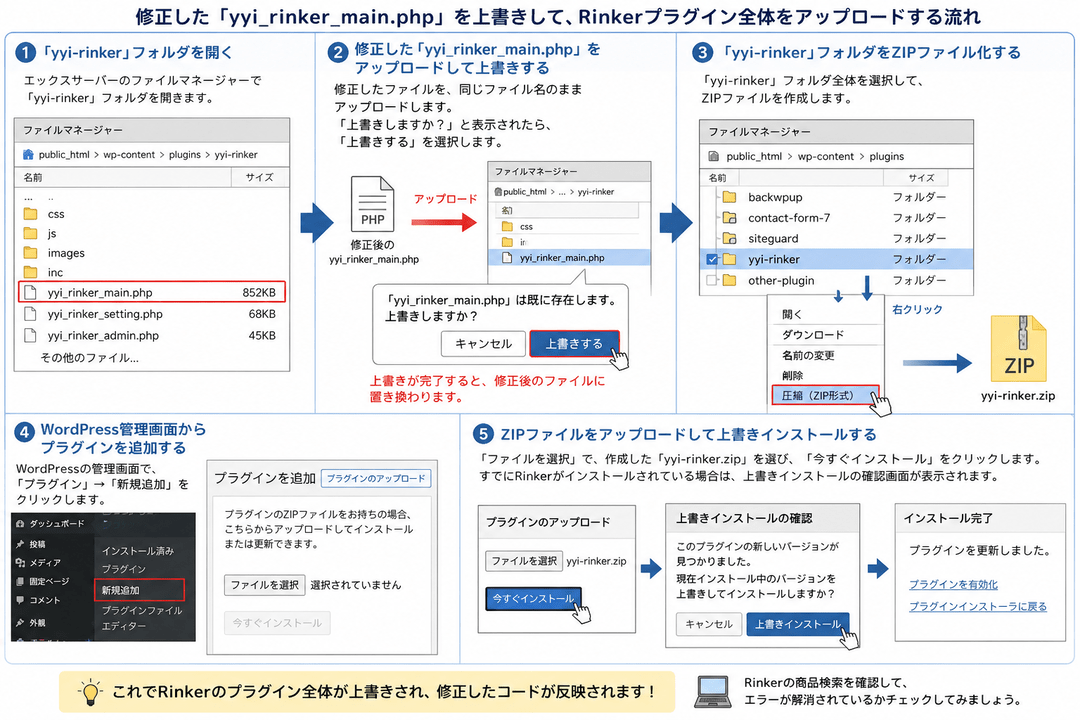Click file icon of yyi_rinker_setting.php
This screenshot has height=720, width=1080.
30,313
